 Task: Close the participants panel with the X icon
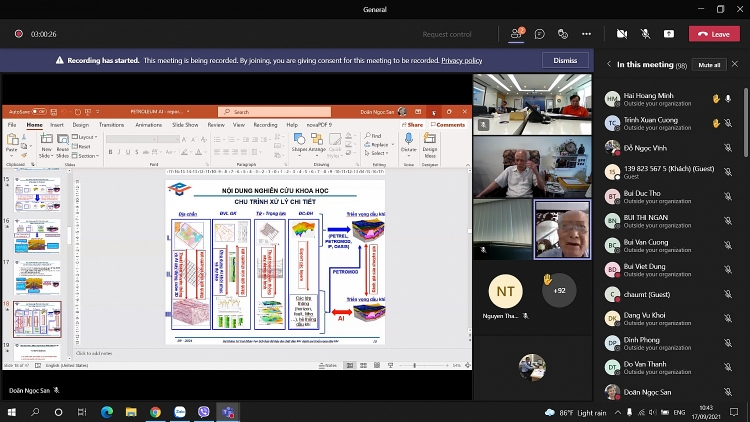[736, 64]
